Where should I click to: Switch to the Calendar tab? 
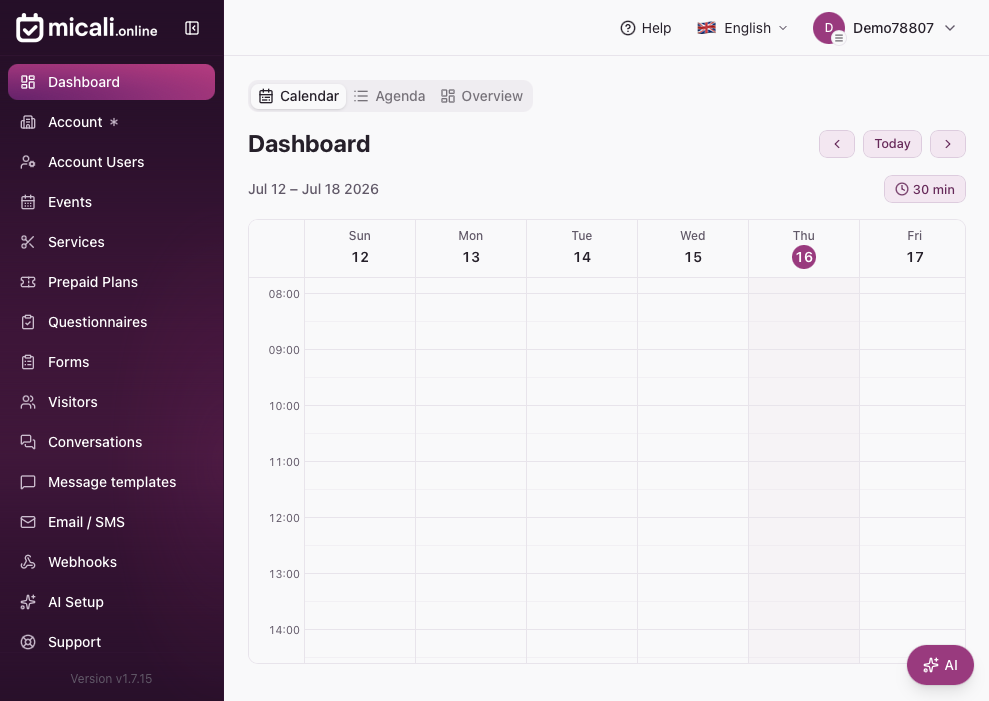[299, 96]
